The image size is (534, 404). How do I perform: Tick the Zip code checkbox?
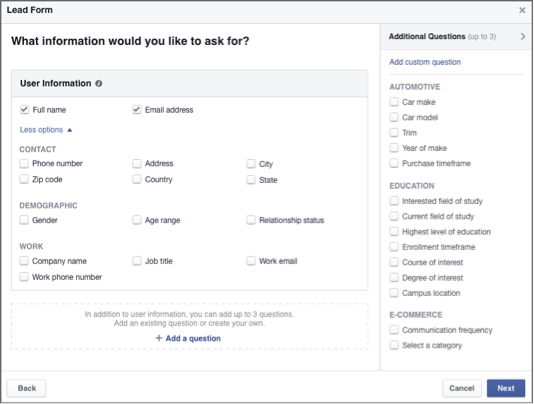click(24, 179)
